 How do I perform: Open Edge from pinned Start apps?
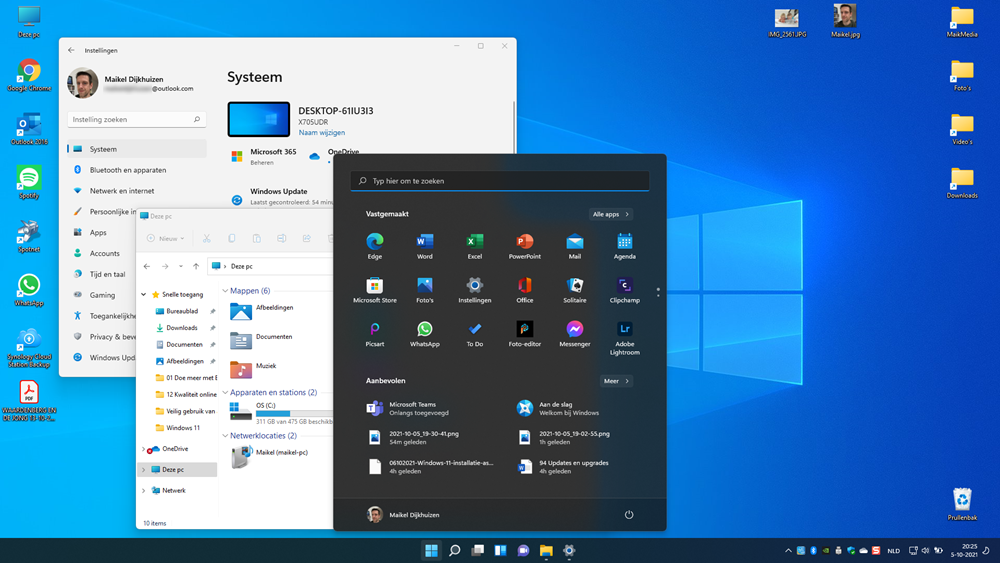click(374, 246)
